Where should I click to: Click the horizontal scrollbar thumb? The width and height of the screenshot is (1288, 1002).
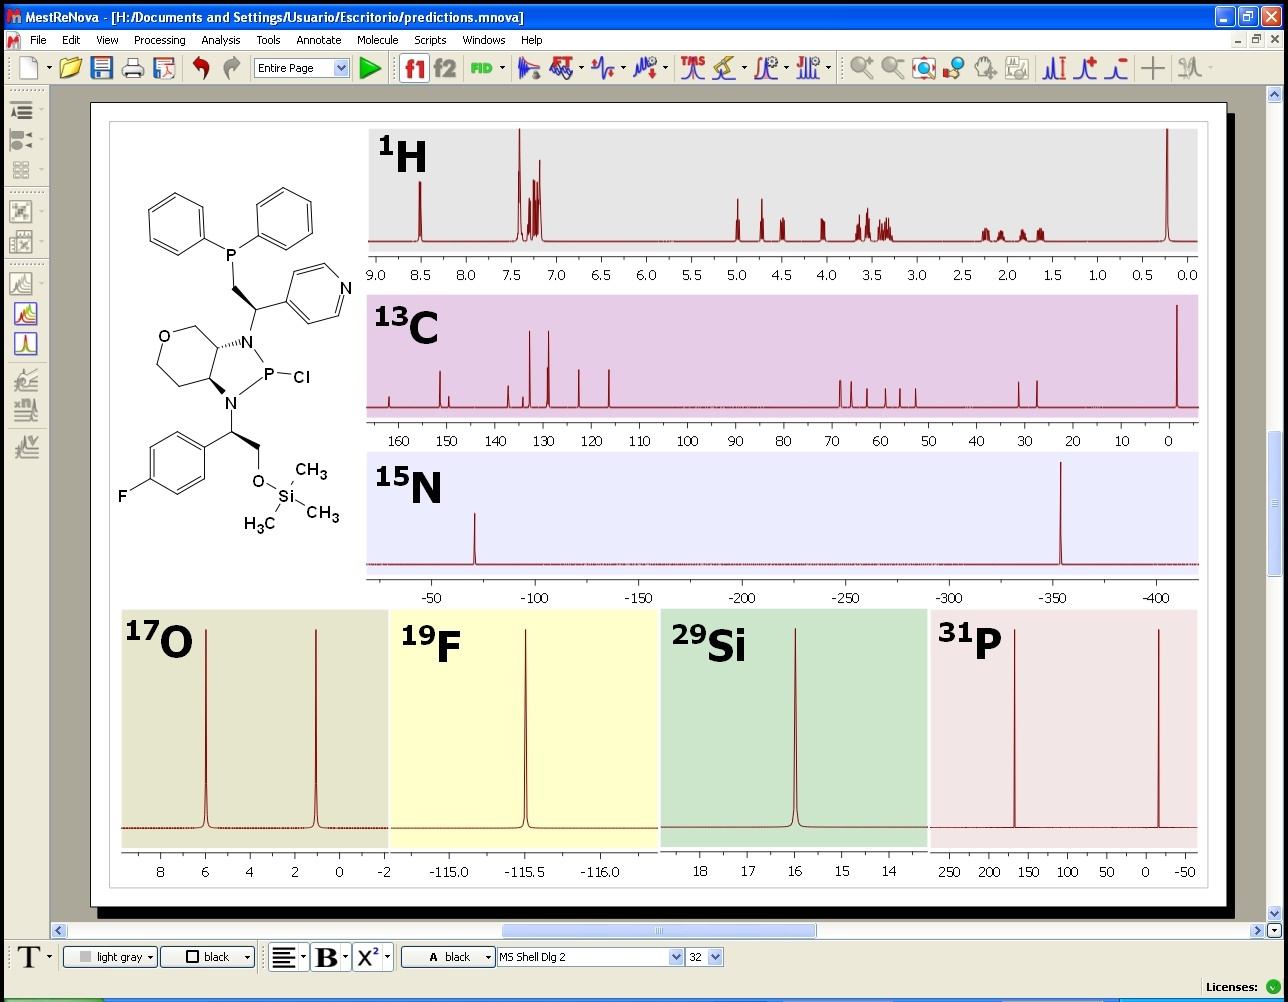tap(658, 931)
